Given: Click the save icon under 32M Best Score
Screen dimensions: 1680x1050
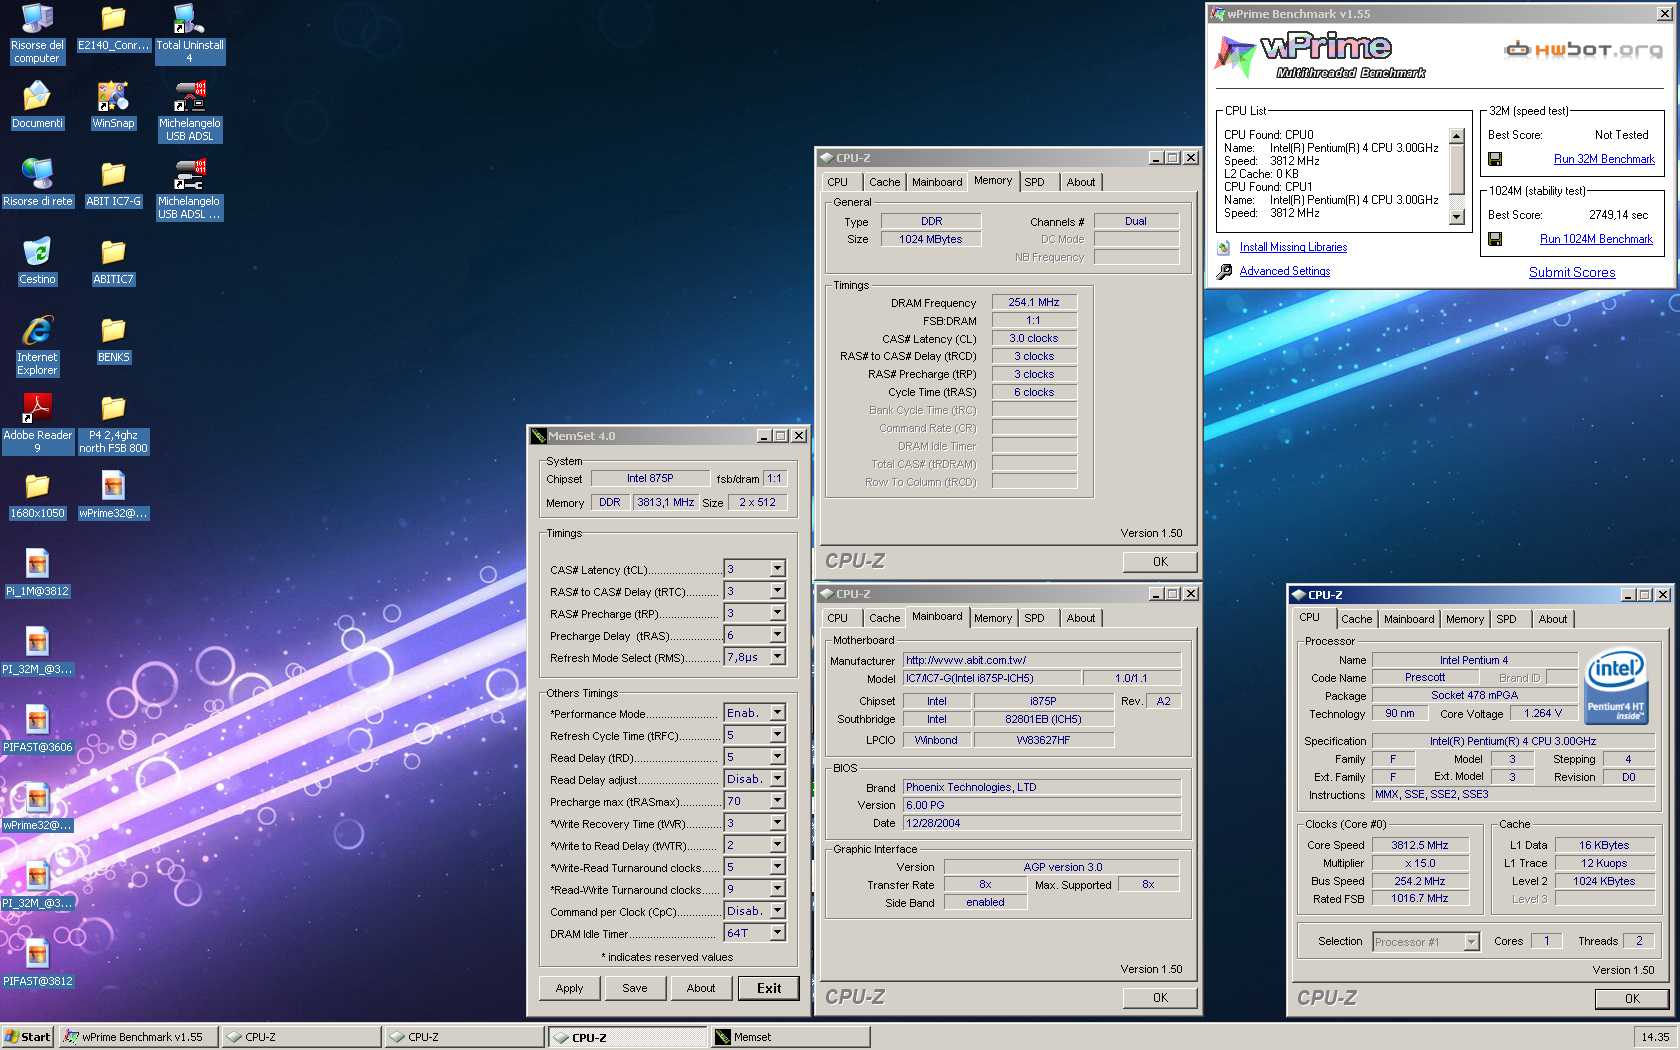Looking at the screenshot, I should (1495, 159).
